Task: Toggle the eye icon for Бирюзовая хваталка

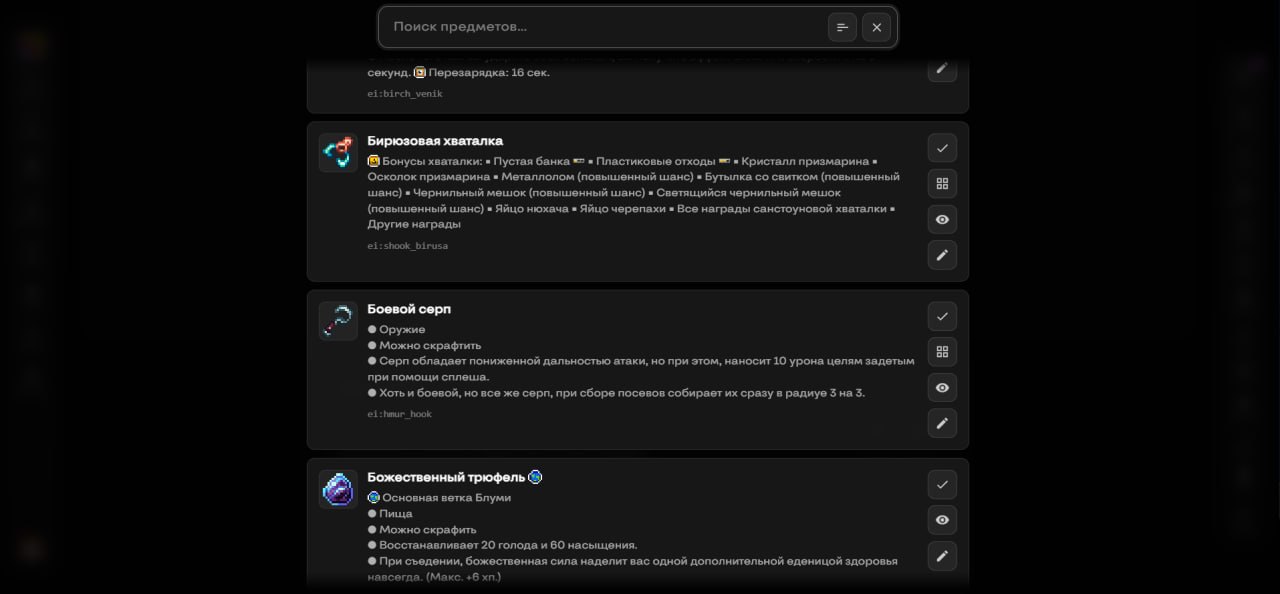Action: 942,220
